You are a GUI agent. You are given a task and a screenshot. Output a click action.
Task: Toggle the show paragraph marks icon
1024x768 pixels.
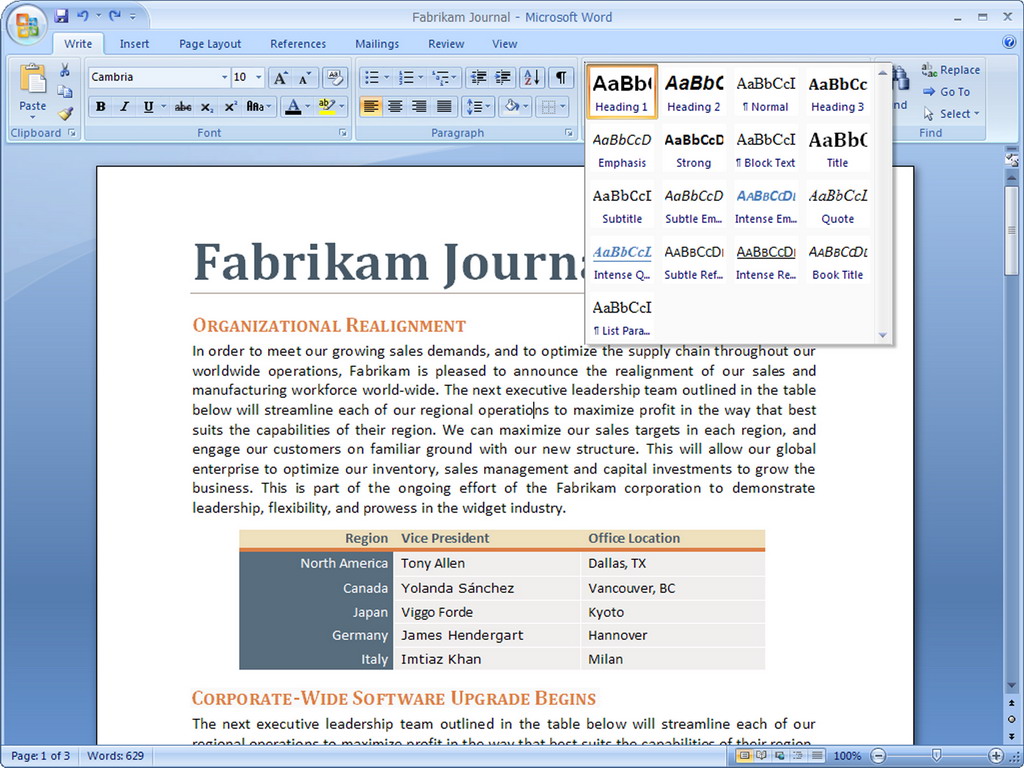(562, 77)
